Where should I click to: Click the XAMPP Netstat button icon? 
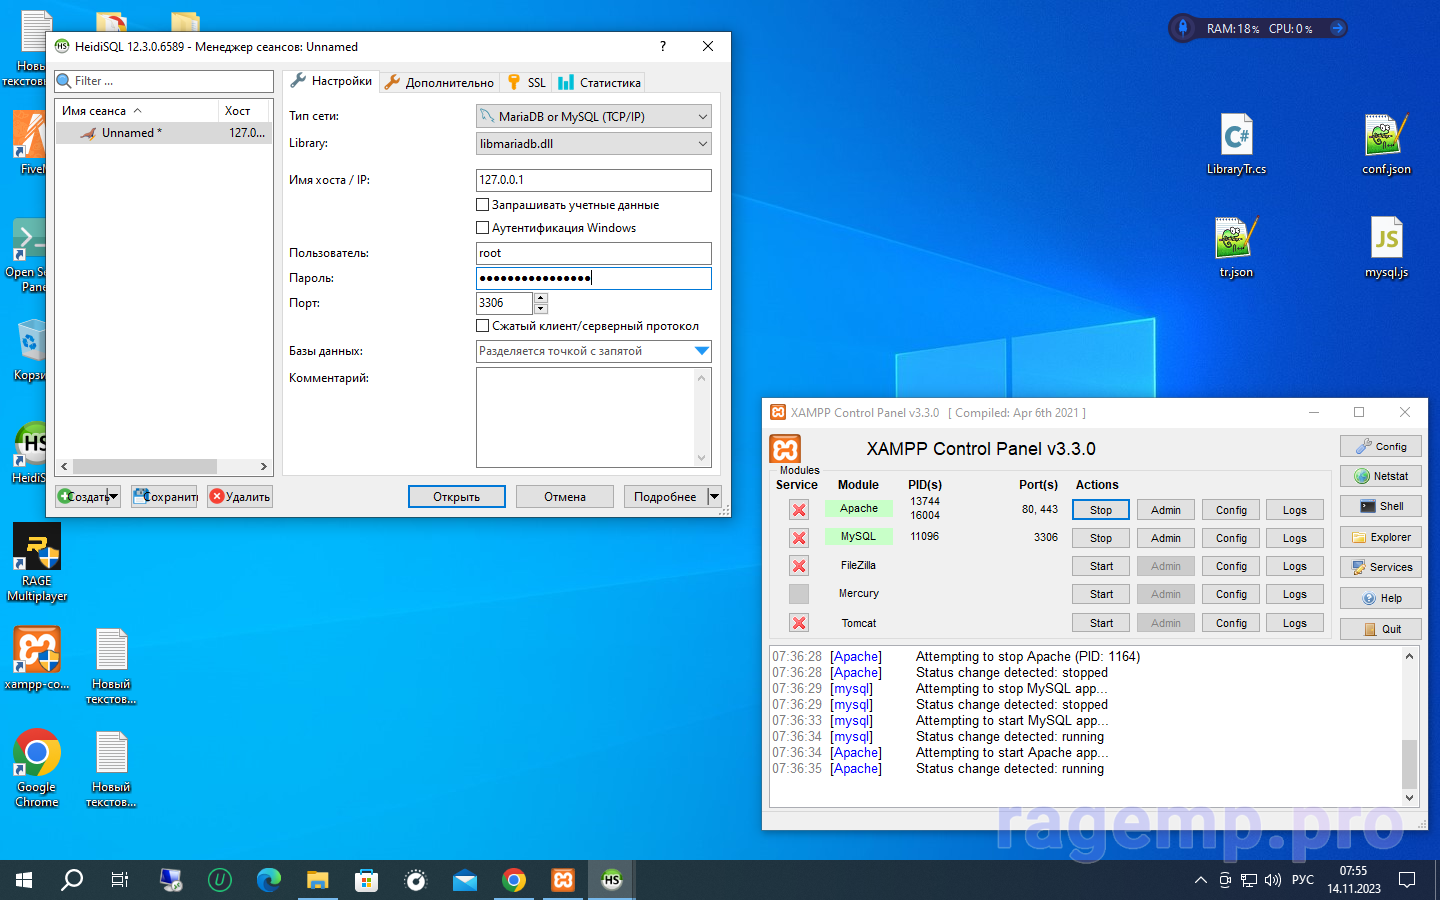tap(1362, 477)
